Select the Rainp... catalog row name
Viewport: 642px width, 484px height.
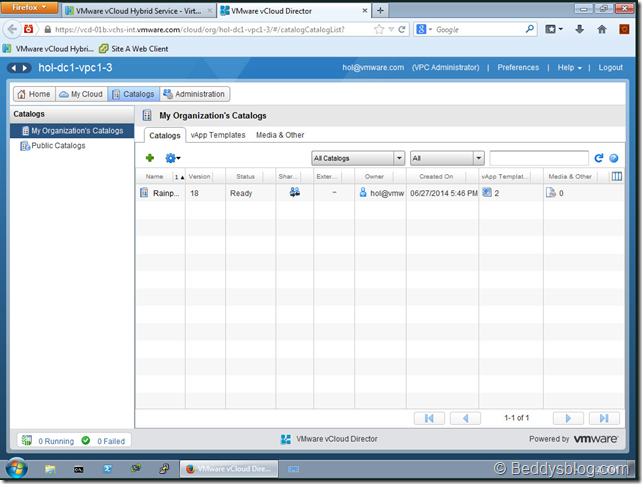166,193
